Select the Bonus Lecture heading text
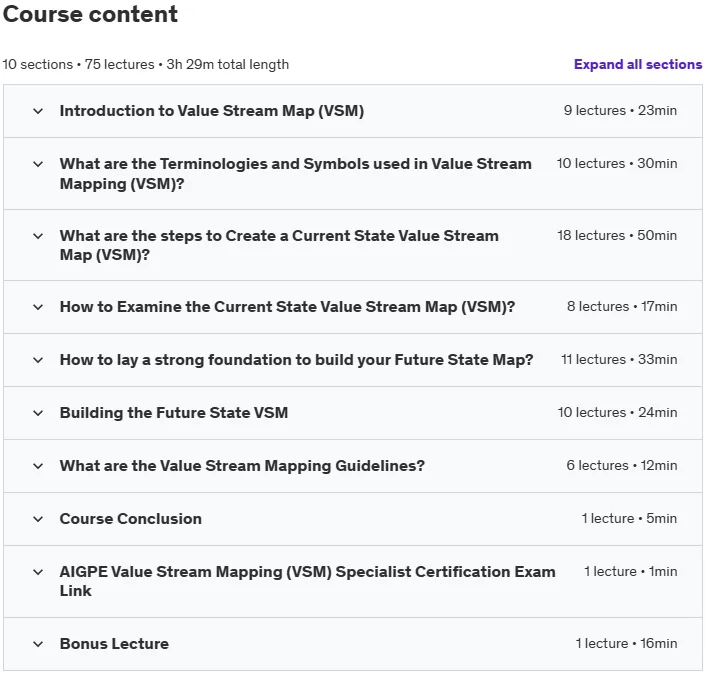The image size is (706, 674). [114, 644]
